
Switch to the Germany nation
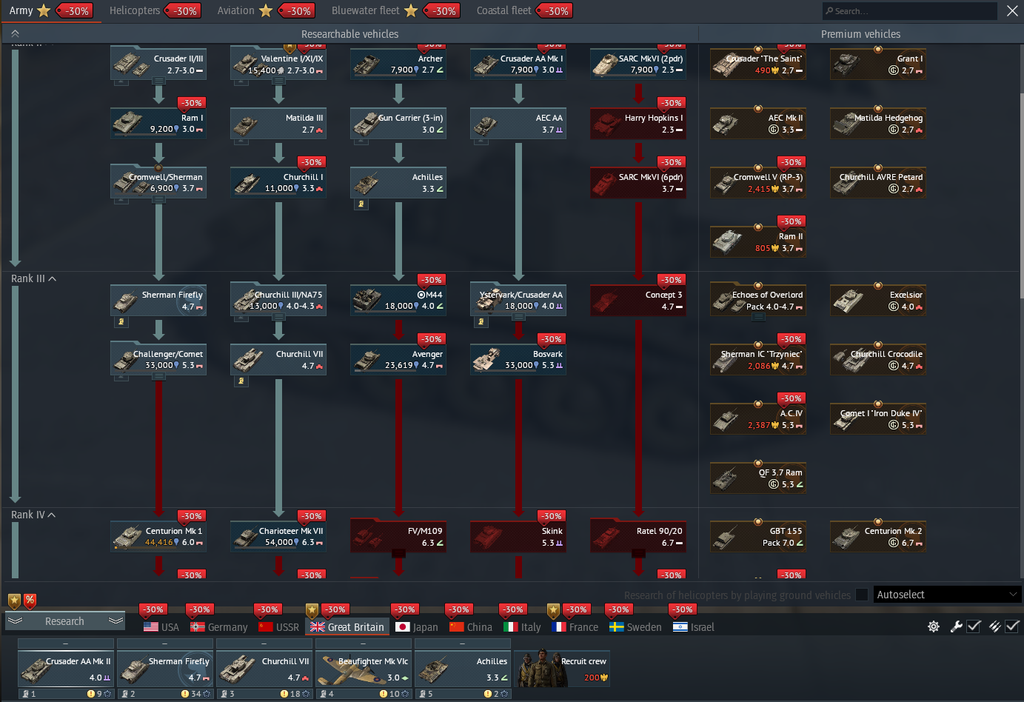tap(219, 627)
